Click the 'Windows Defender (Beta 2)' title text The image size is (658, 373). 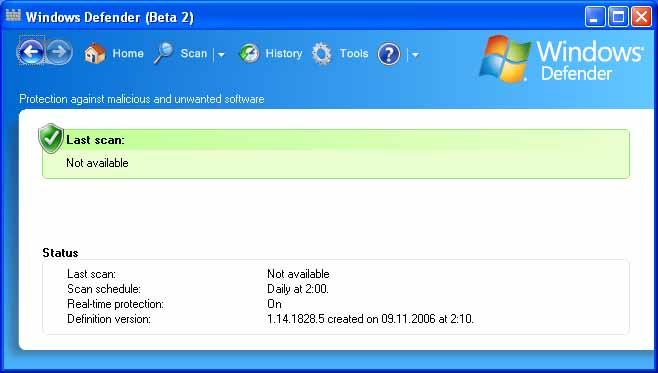(110, 17)
